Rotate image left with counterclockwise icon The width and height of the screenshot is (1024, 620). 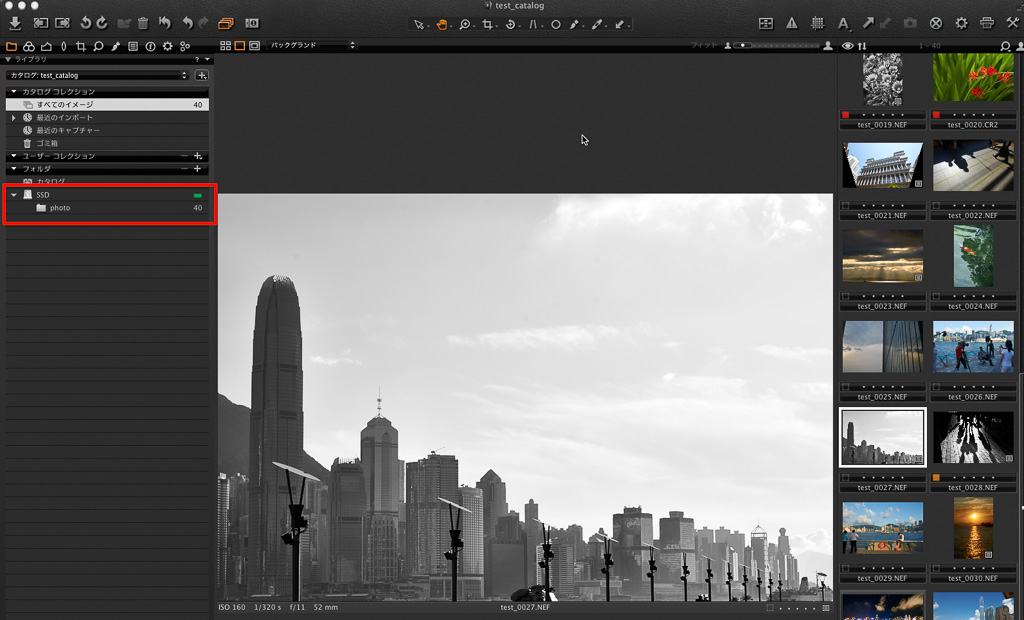[85, 23]
